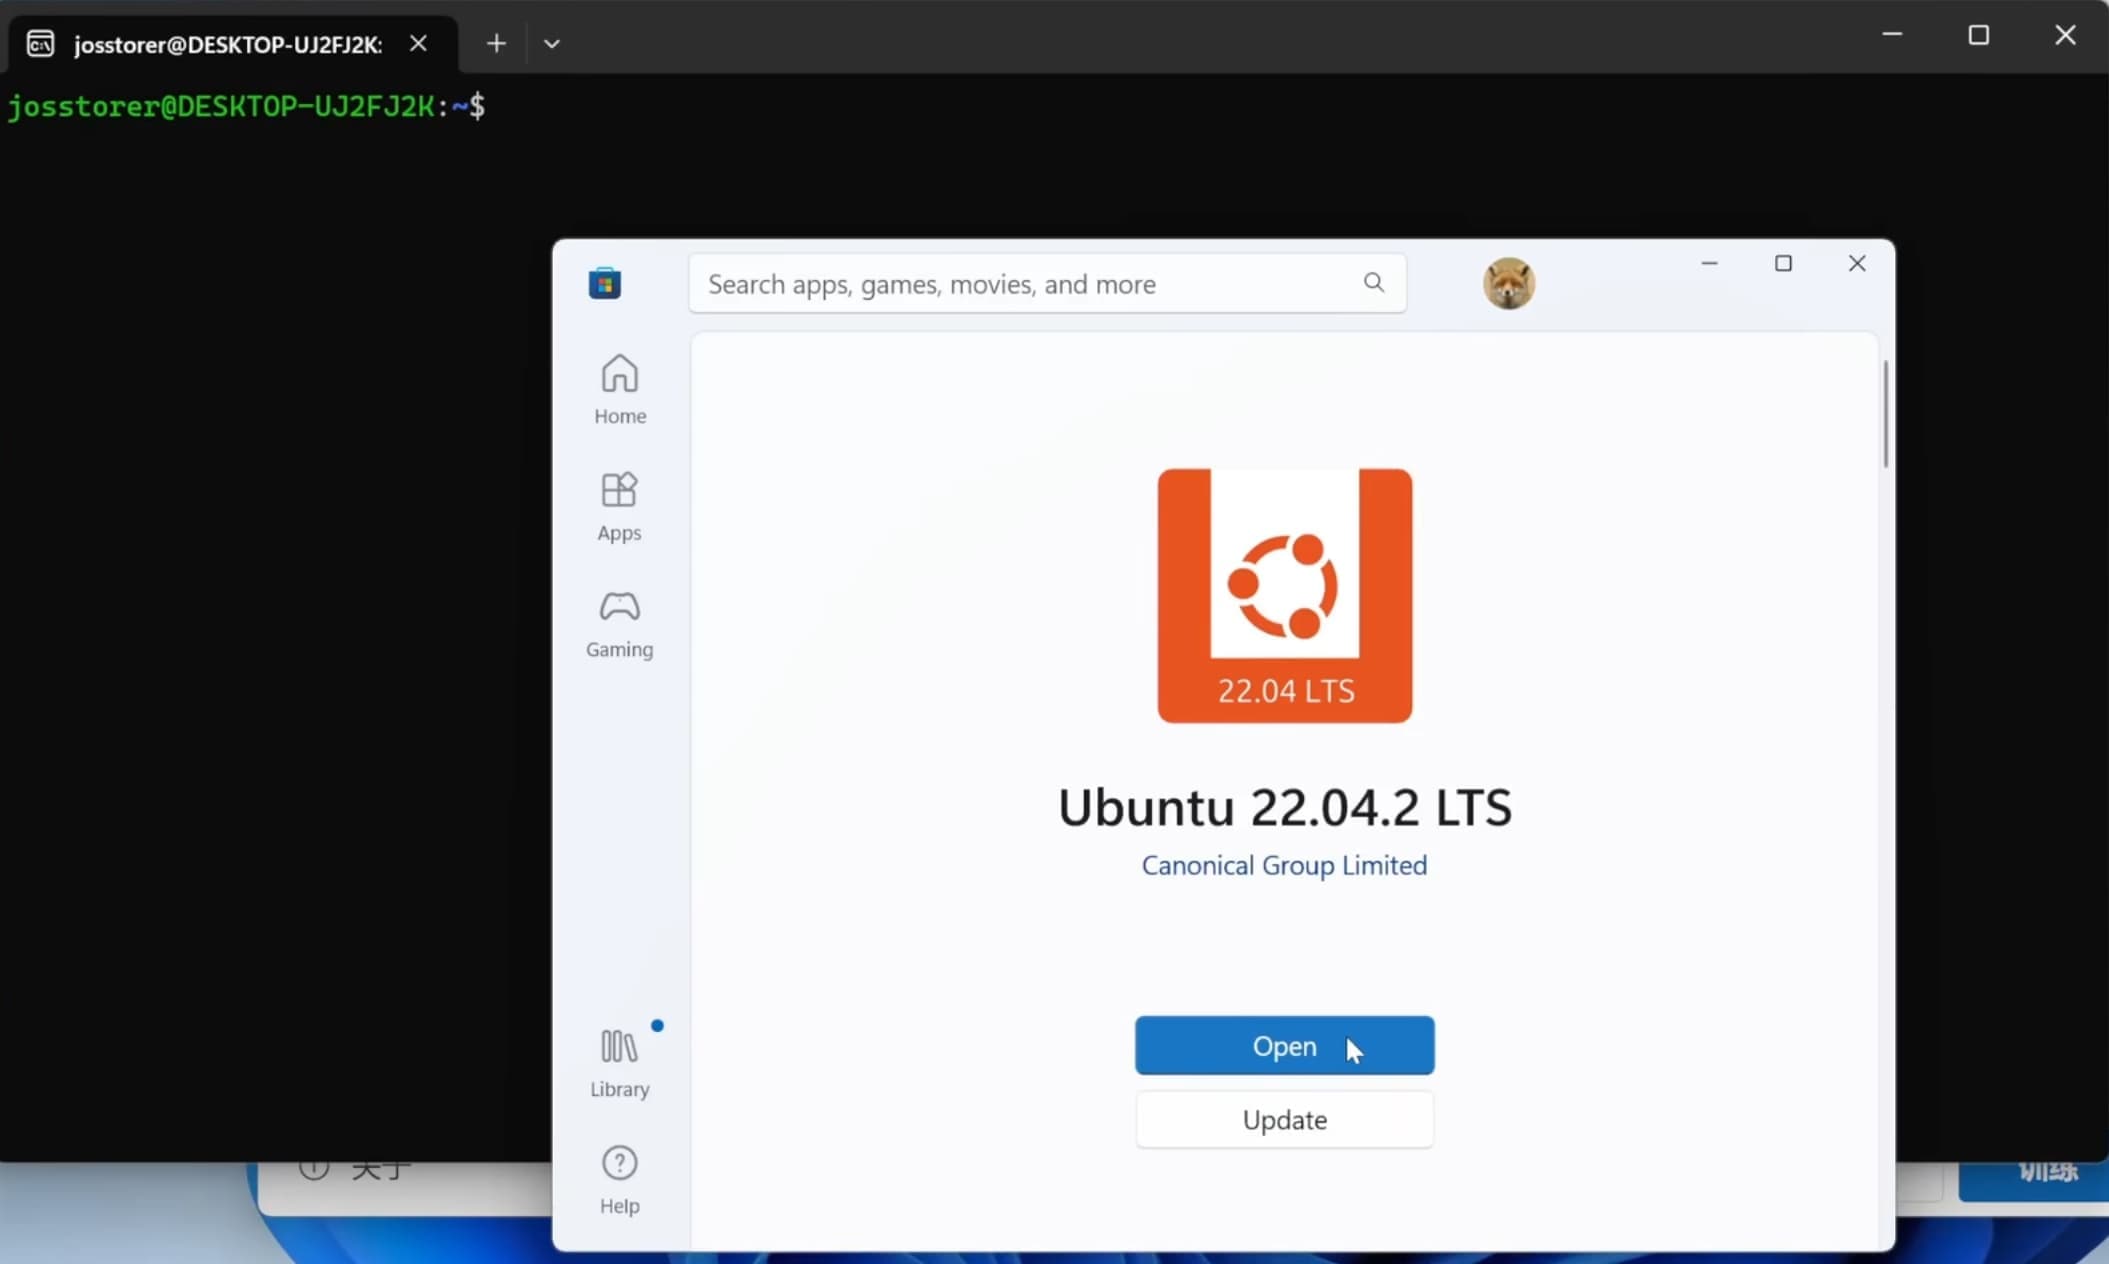The width and height of the screenshot is (2109, 1264).
Task: Open the Canonical Group Limited link
Action: point(1283,866)
